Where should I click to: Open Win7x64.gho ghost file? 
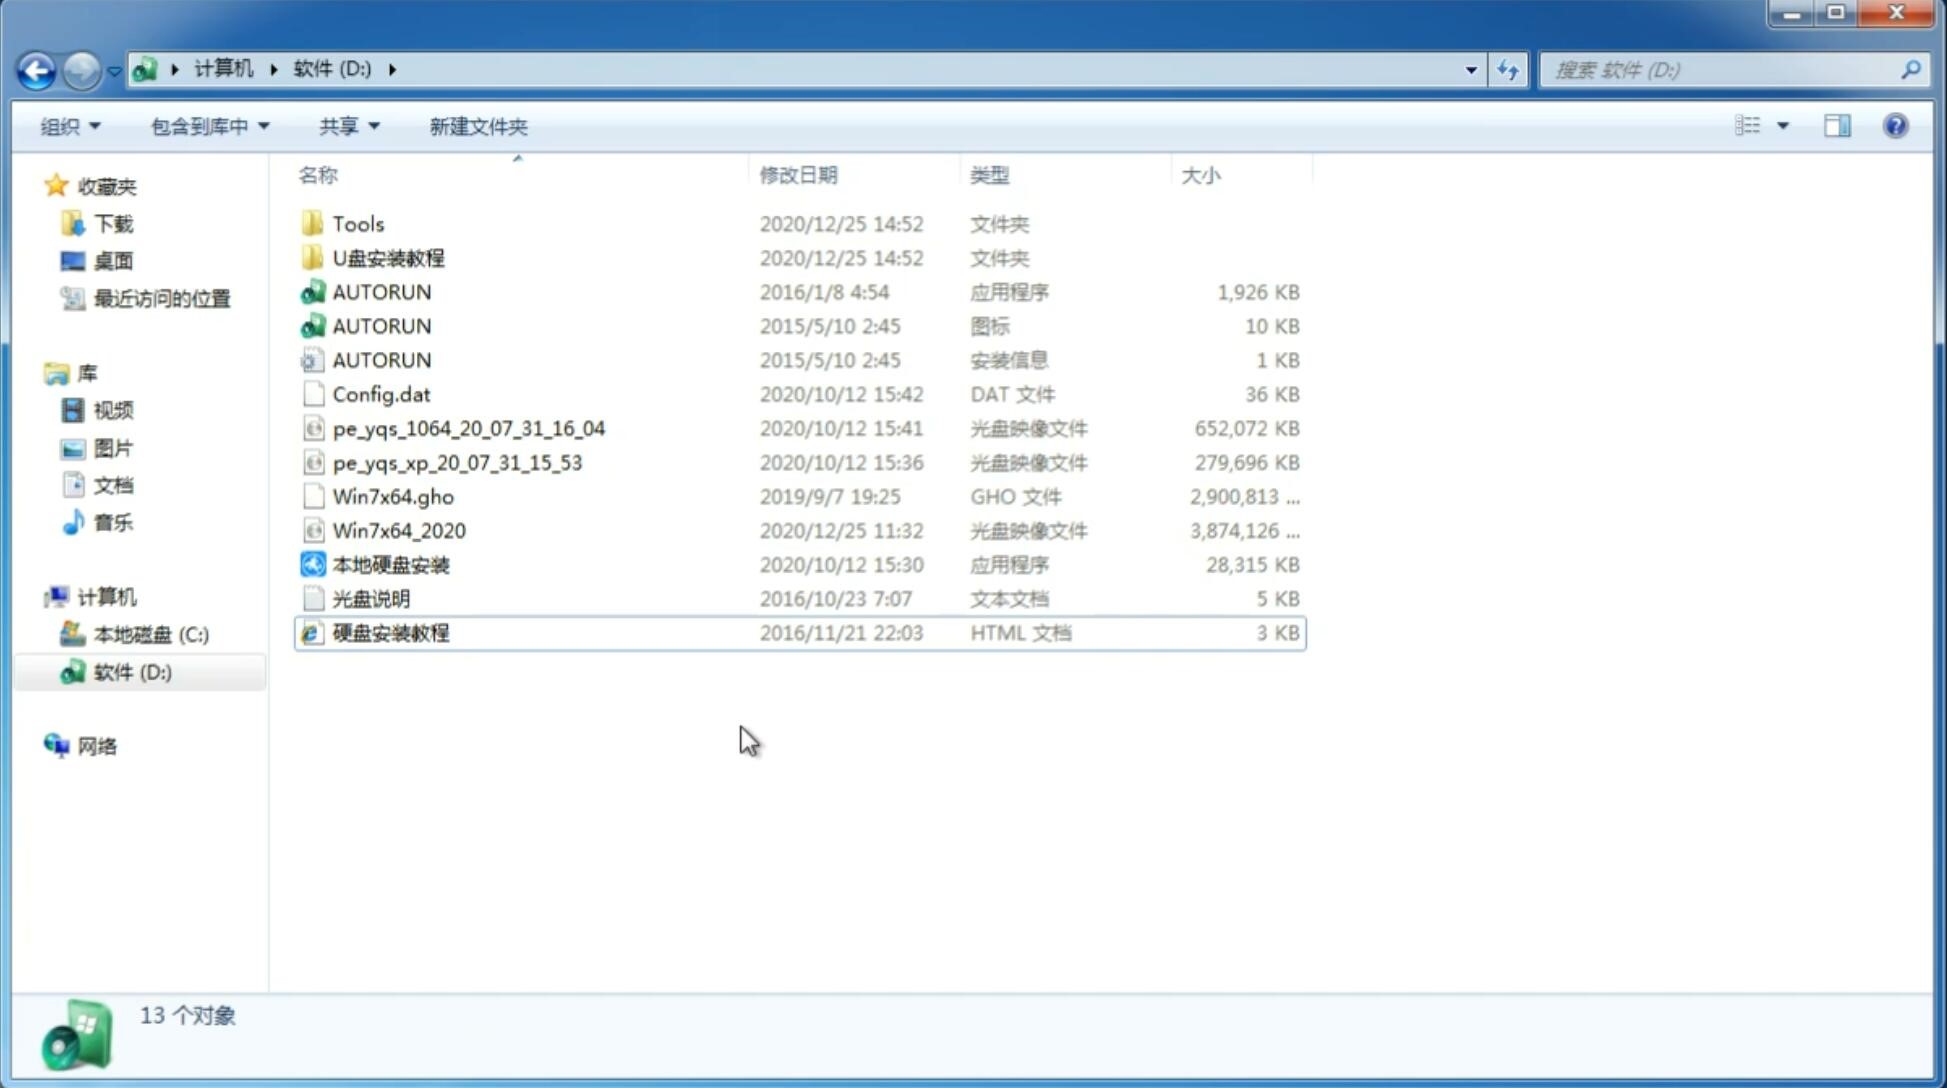392,496
